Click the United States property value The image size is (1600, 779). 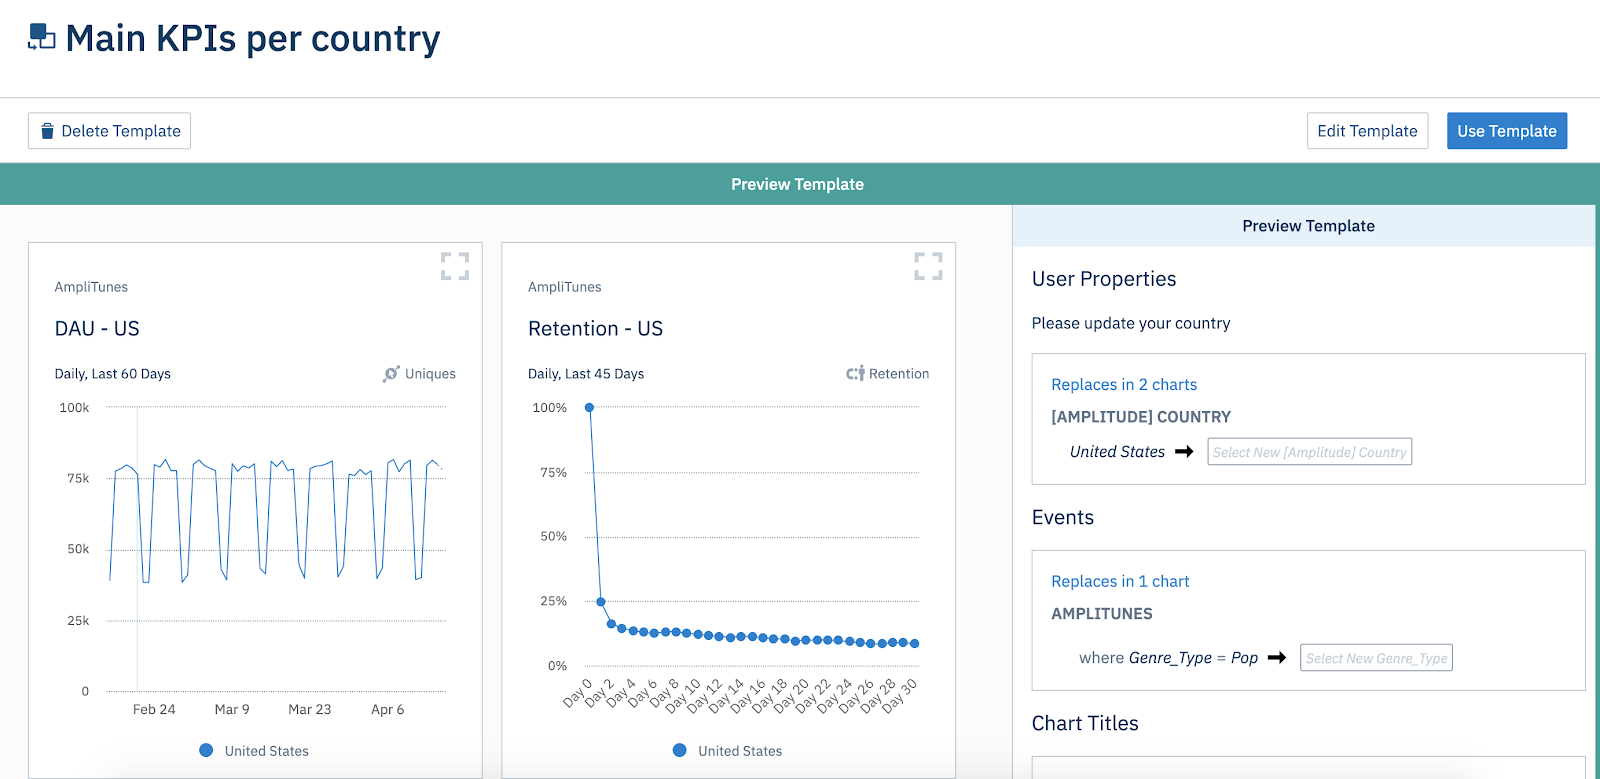click(x=1117, y=452)
